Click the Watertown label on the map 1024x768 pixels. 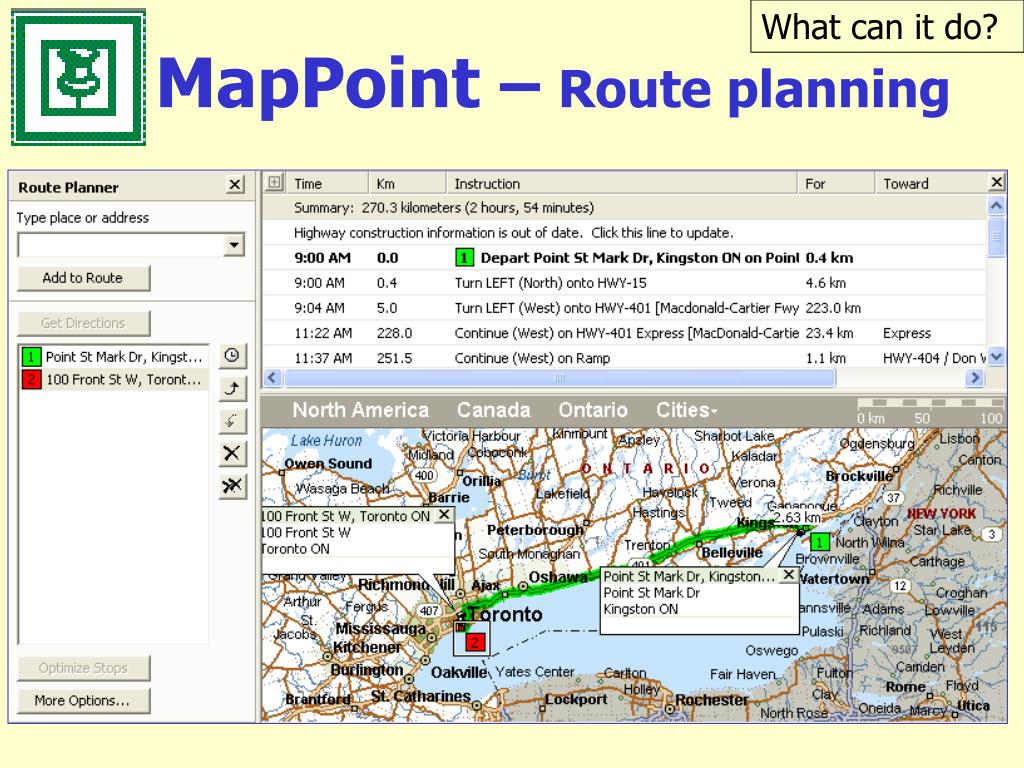coord(835,579)
